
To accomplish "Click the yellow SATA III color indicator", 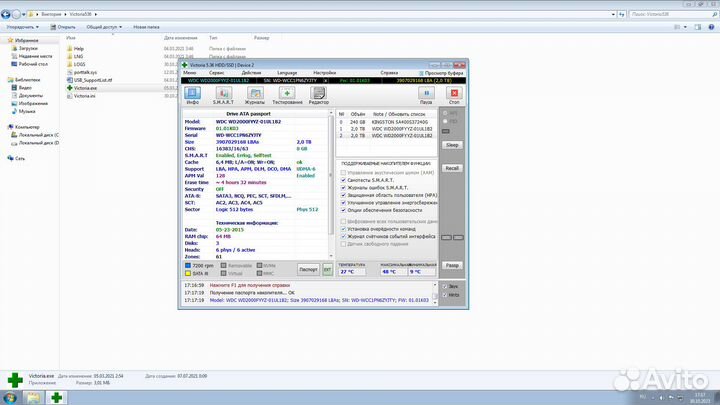I will [187, 273].
